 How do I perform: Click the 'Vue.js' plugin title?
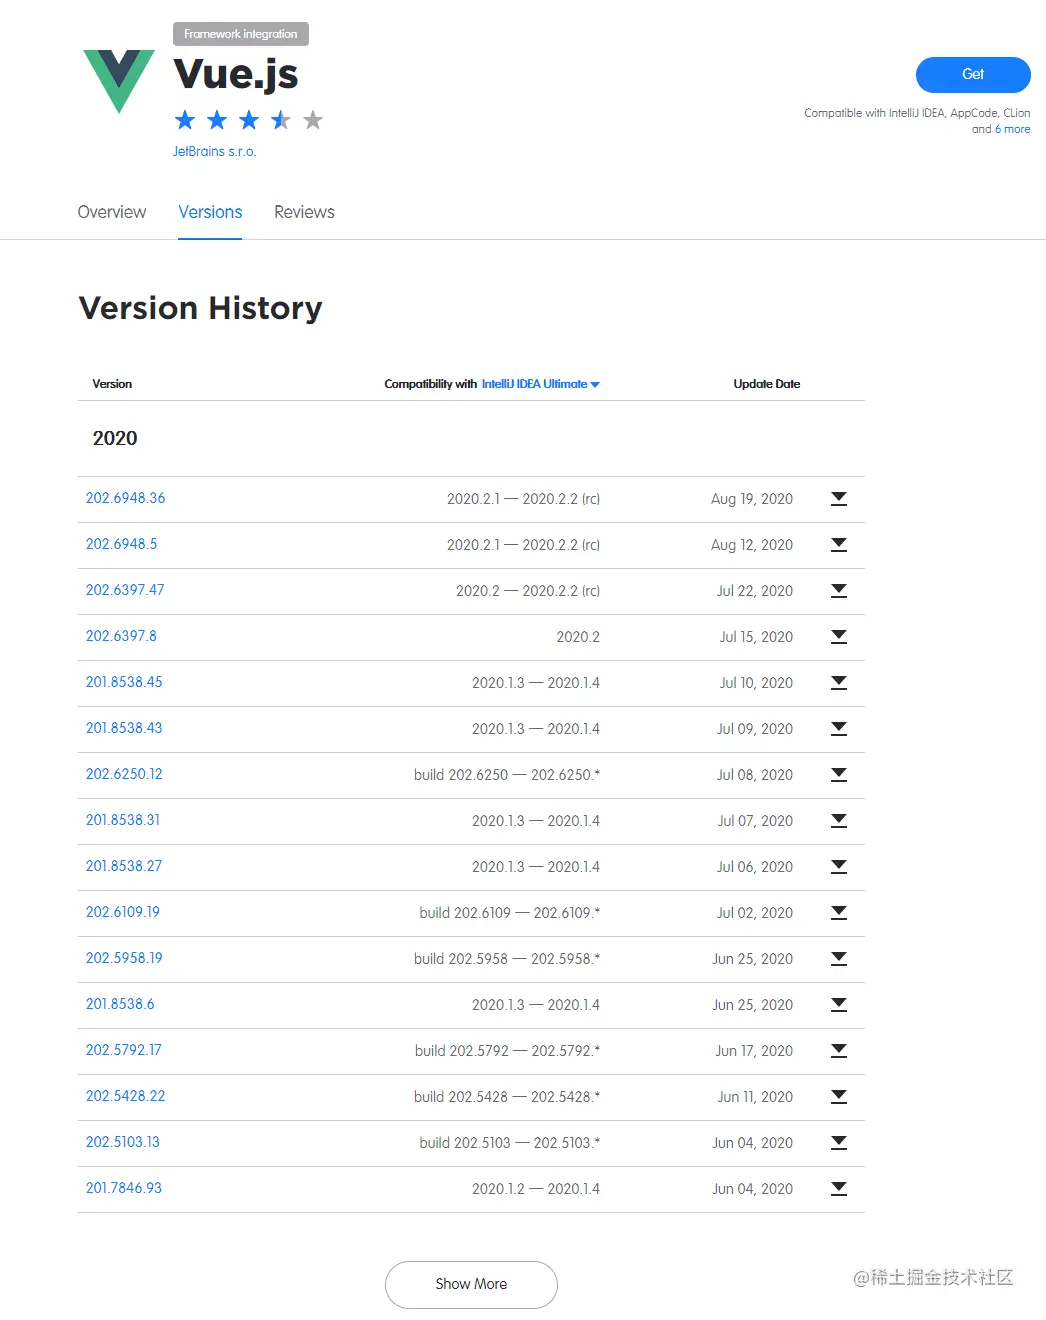[236, 75]
